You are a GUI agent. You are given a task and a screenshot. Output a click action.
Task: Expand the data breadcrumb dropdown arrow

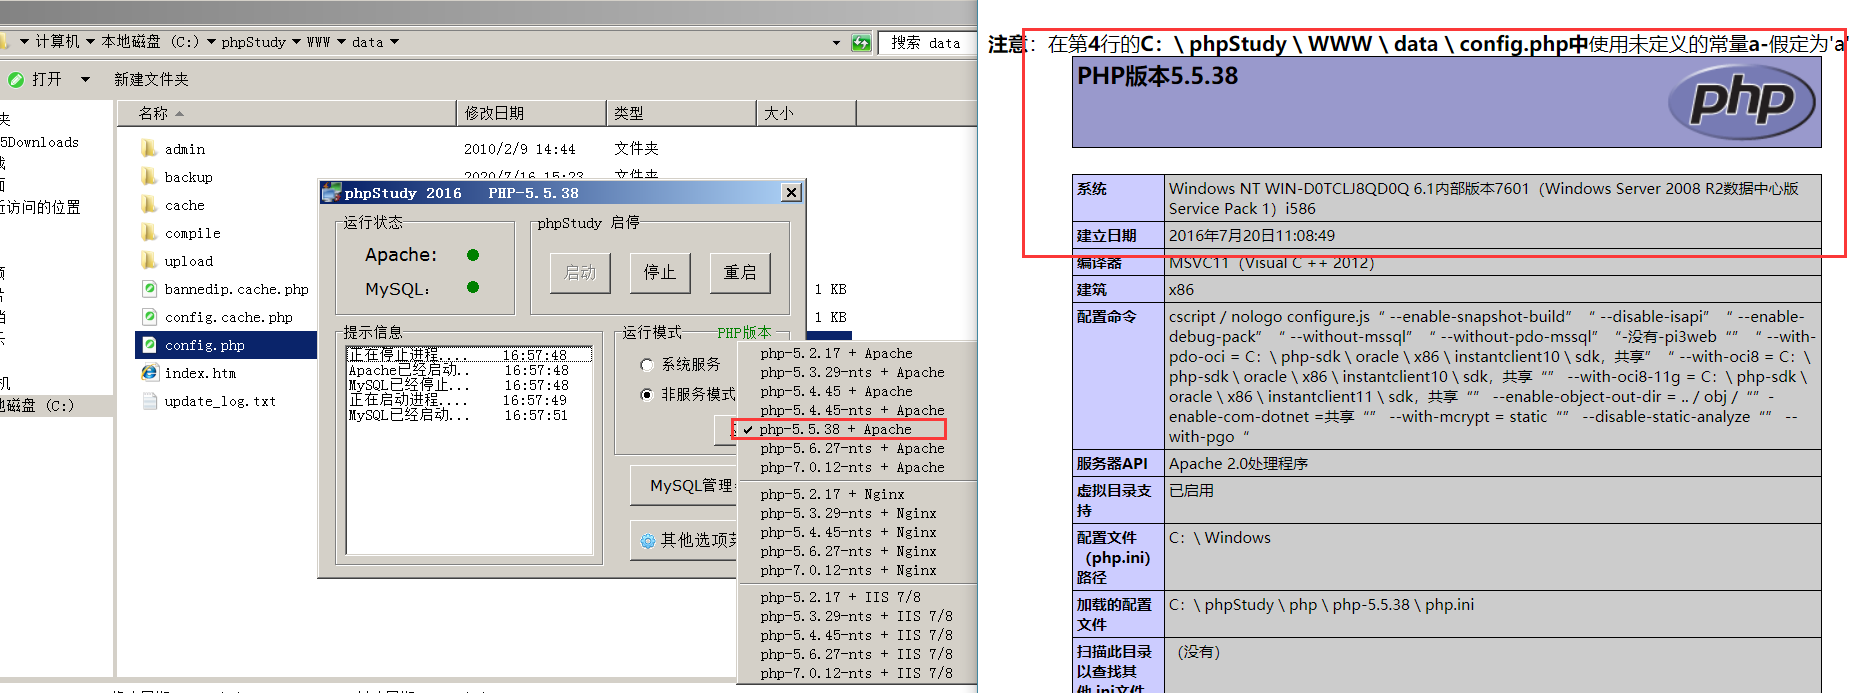[x=394, y=42]
